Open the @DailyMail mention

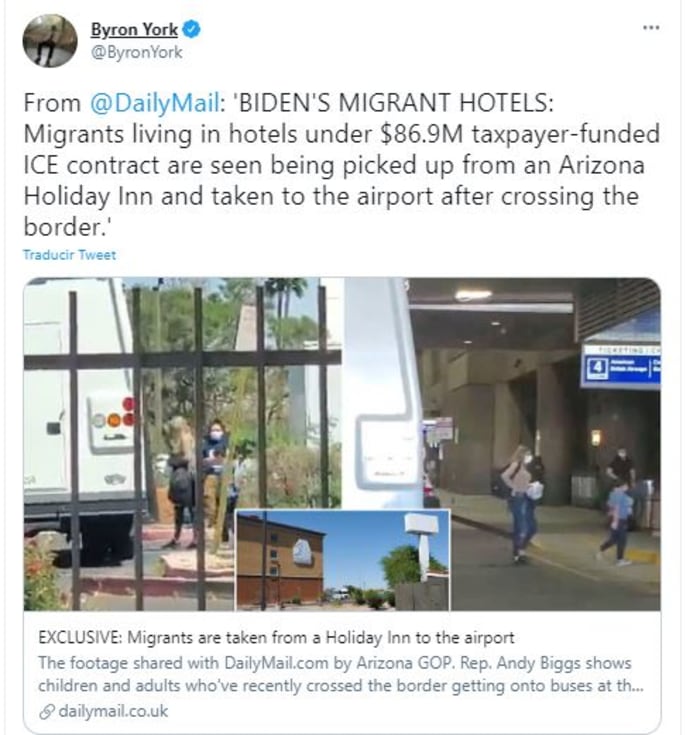(155, 103)
